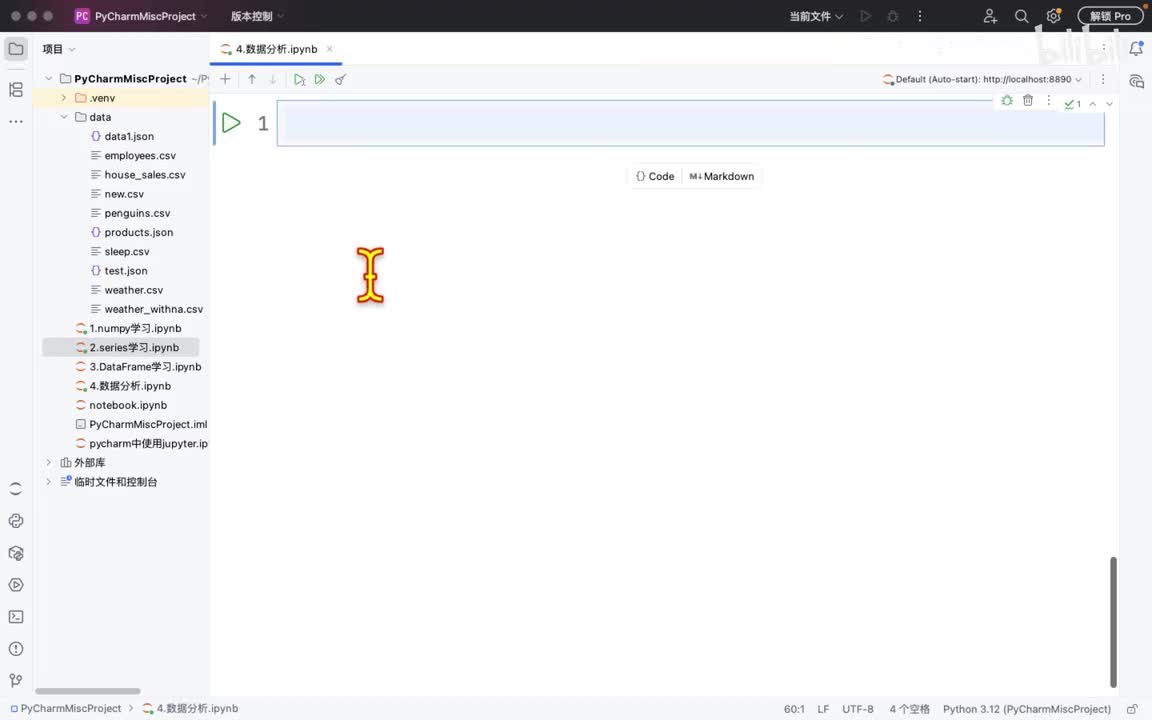
Task: Open the Git version control tool window
Action: 15,680
